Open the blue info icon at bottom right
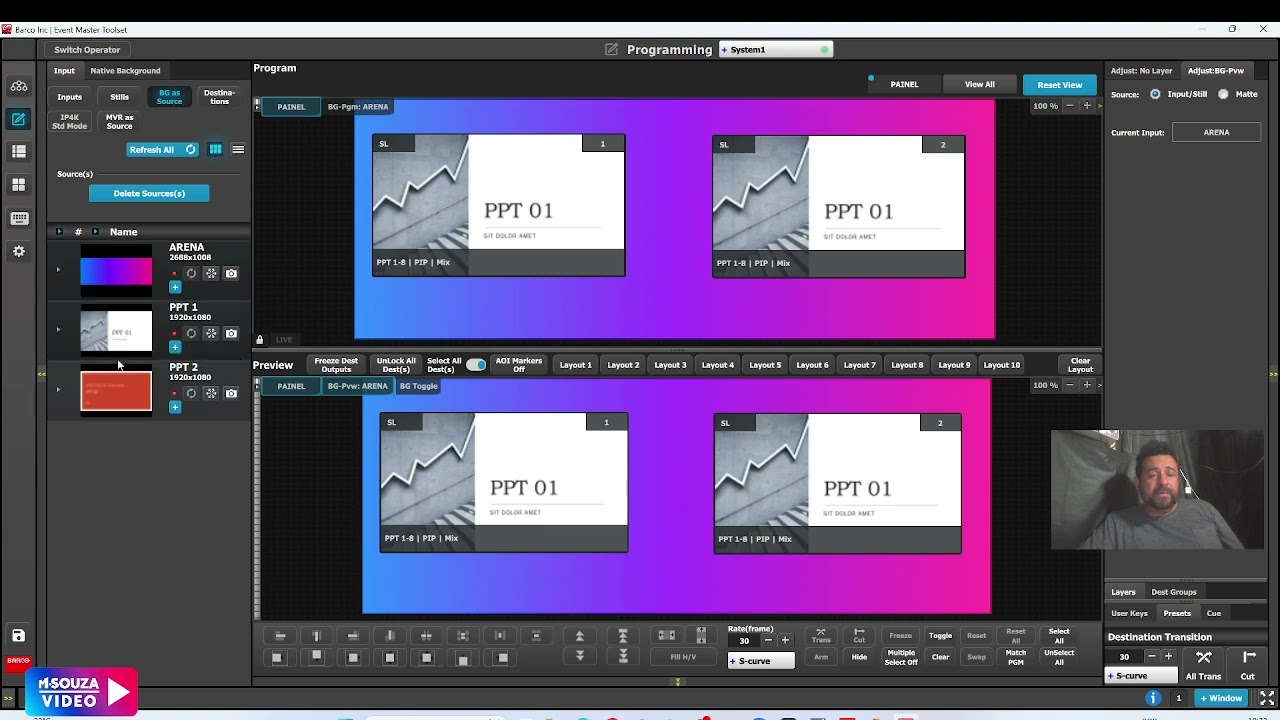 click(1153, 698)
